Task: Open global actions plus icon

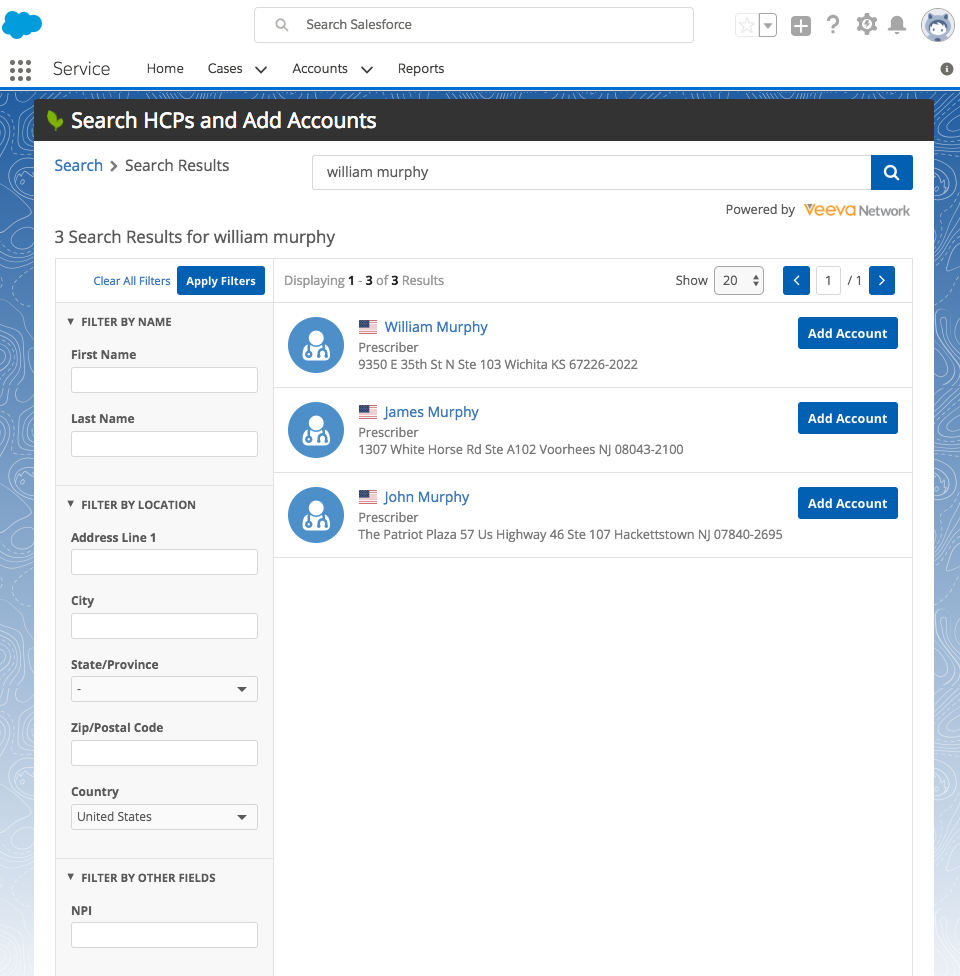Action: [x=800, y=26]
